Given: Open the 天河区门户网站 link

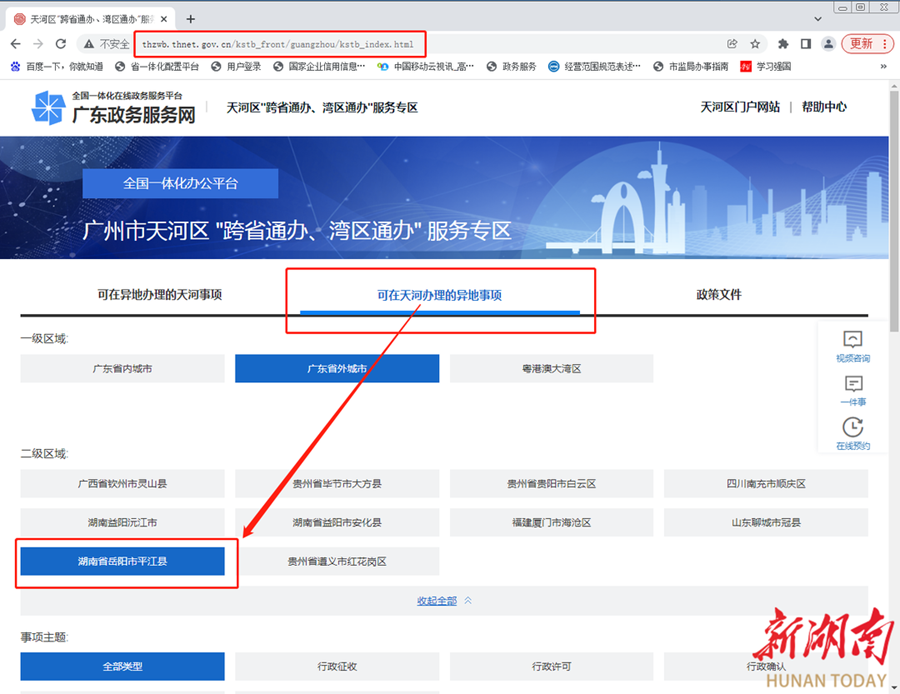Looking at the screenshot, I should pos(740,107).
